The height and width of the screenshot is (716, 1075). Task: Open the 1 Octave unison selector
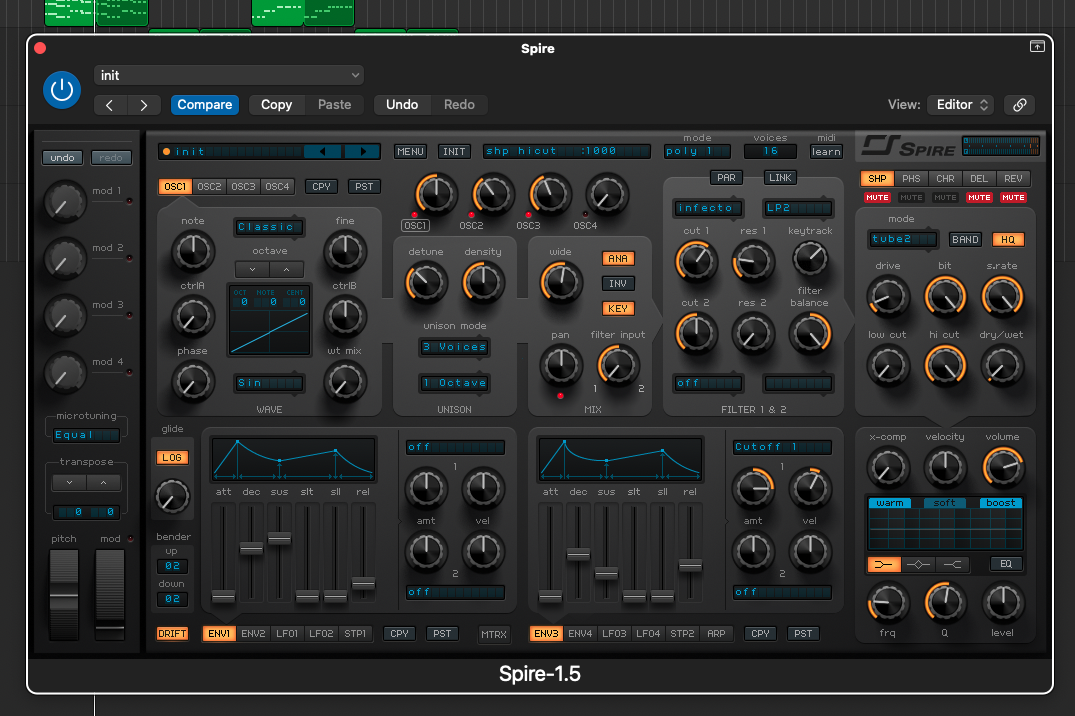(455, 383)
